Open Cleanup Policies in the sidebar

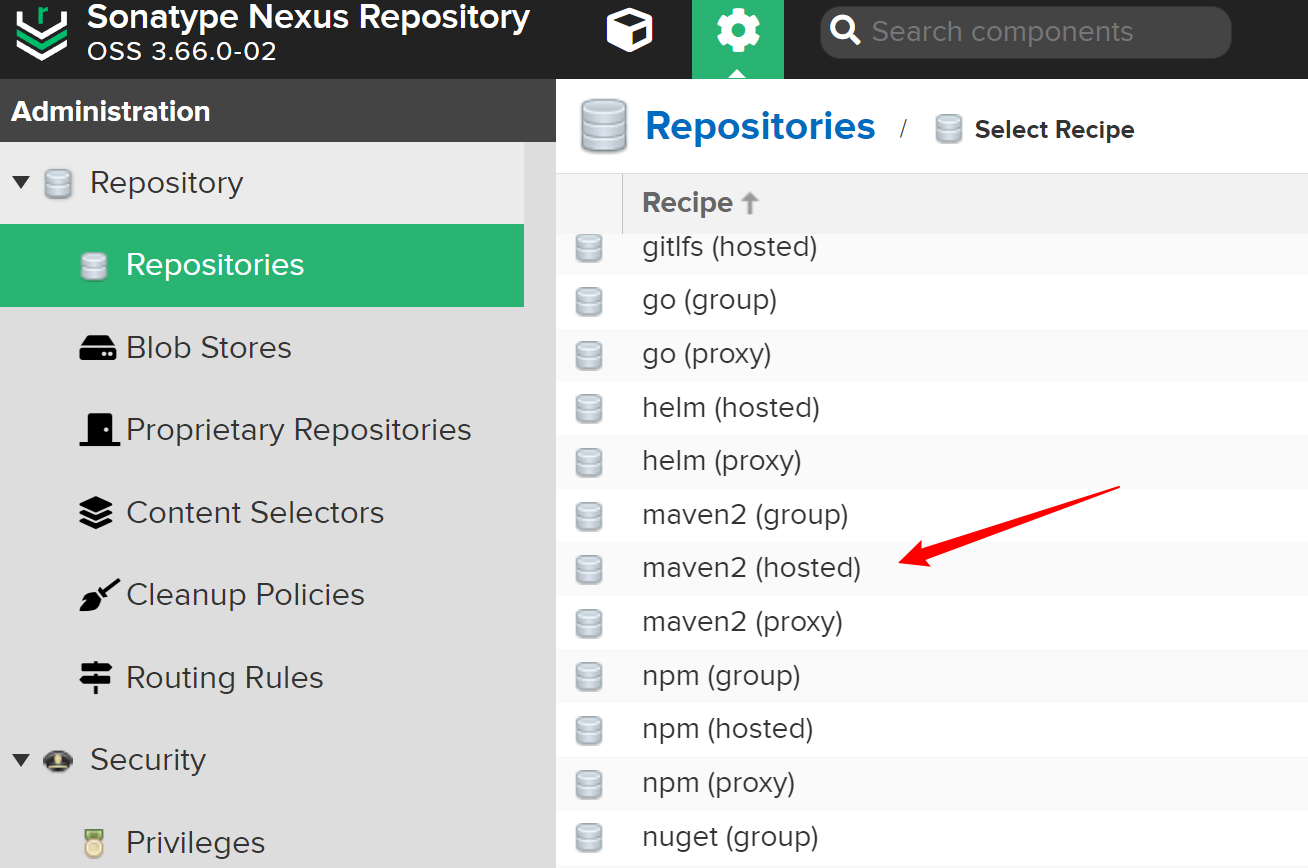pos(245,594)
